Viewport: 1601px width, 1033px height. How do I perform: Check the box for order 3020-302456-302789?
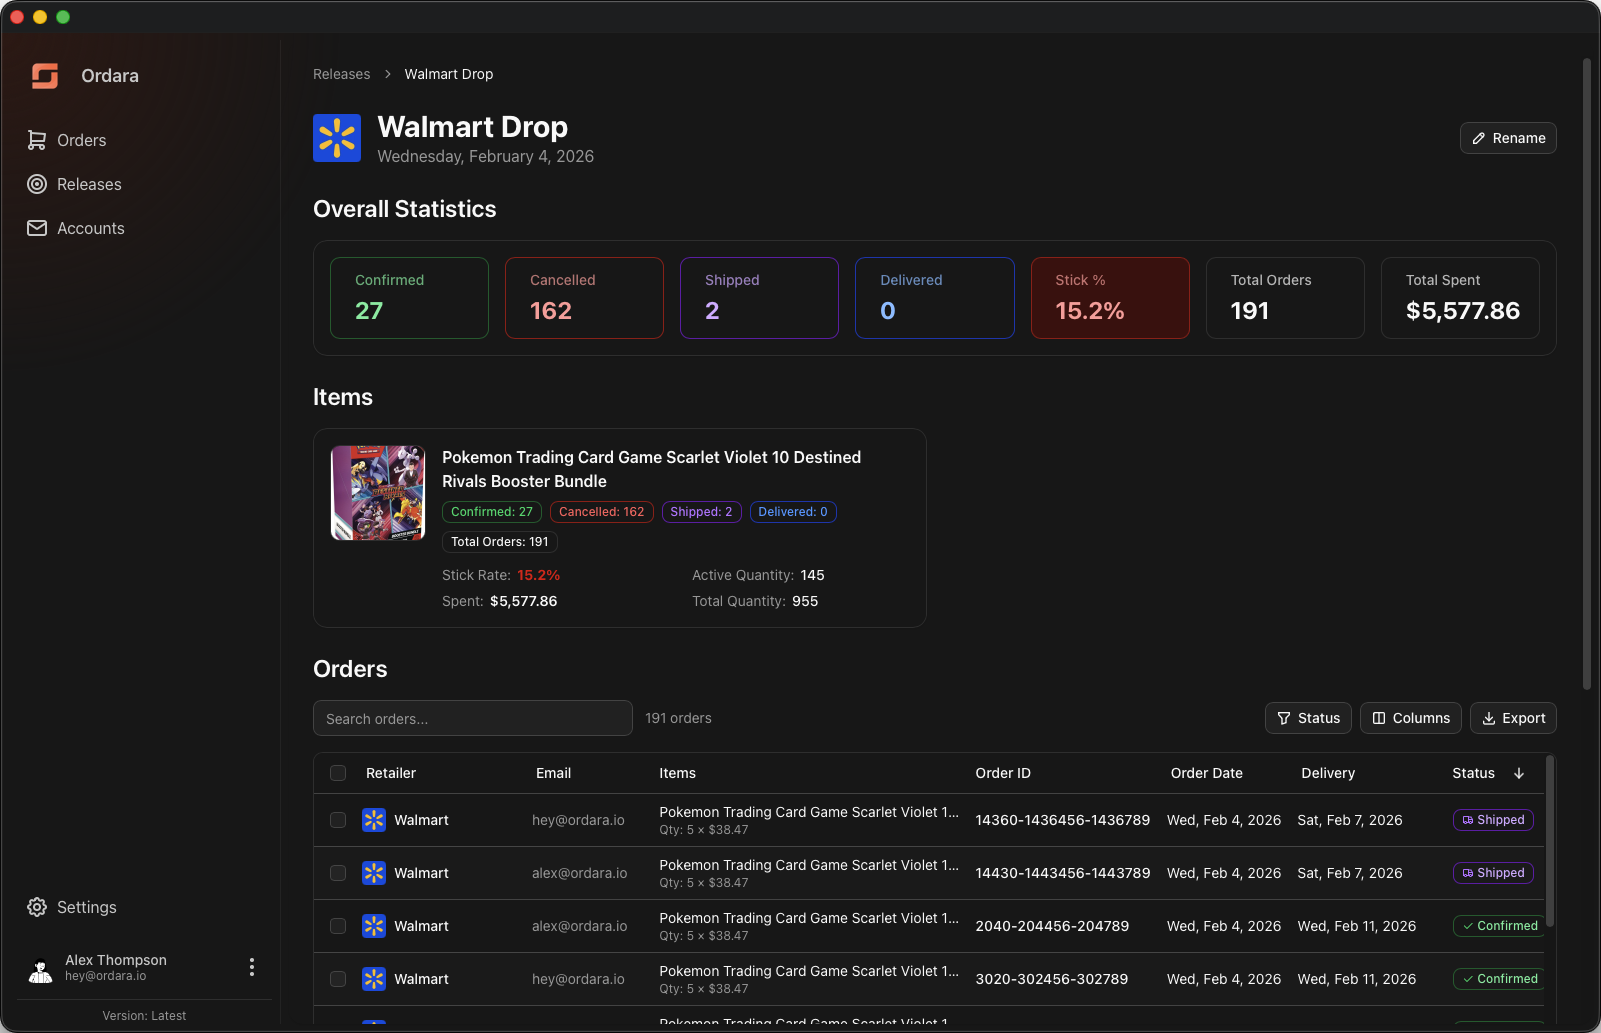click(338, 979)
